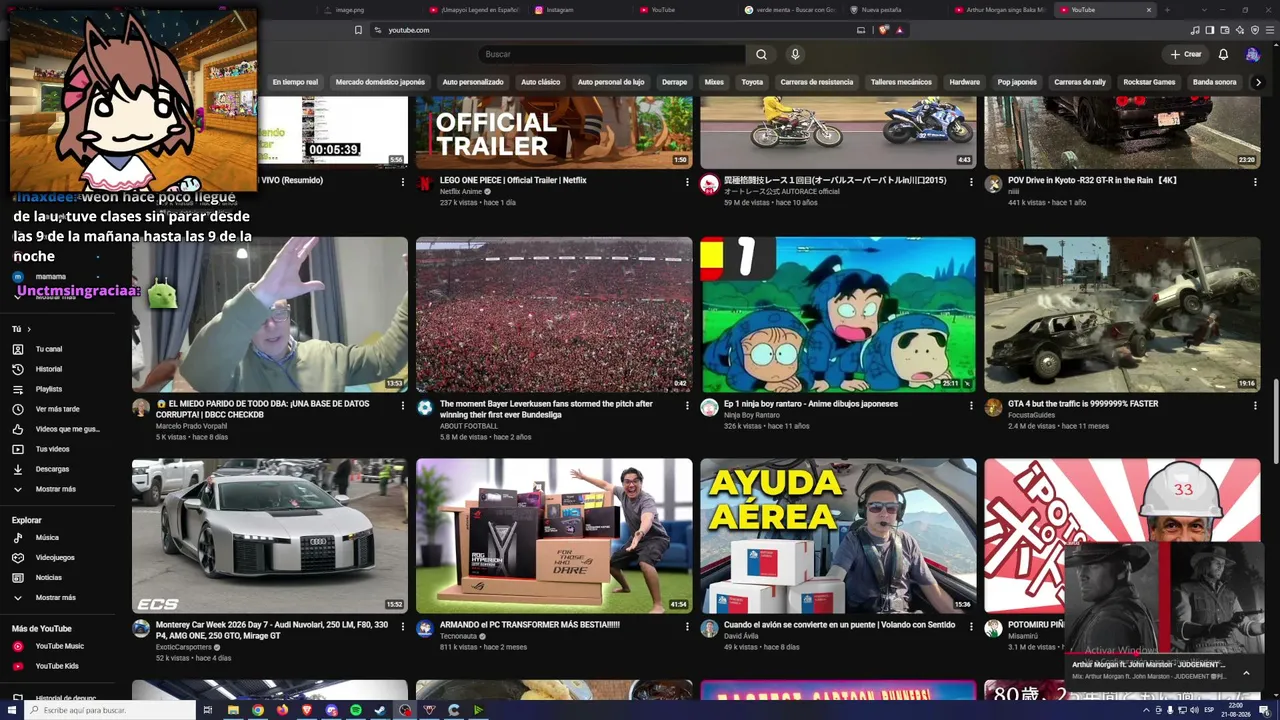Filter by the Auto clásico chip
1280x720 pixels.
click(540, 82)
